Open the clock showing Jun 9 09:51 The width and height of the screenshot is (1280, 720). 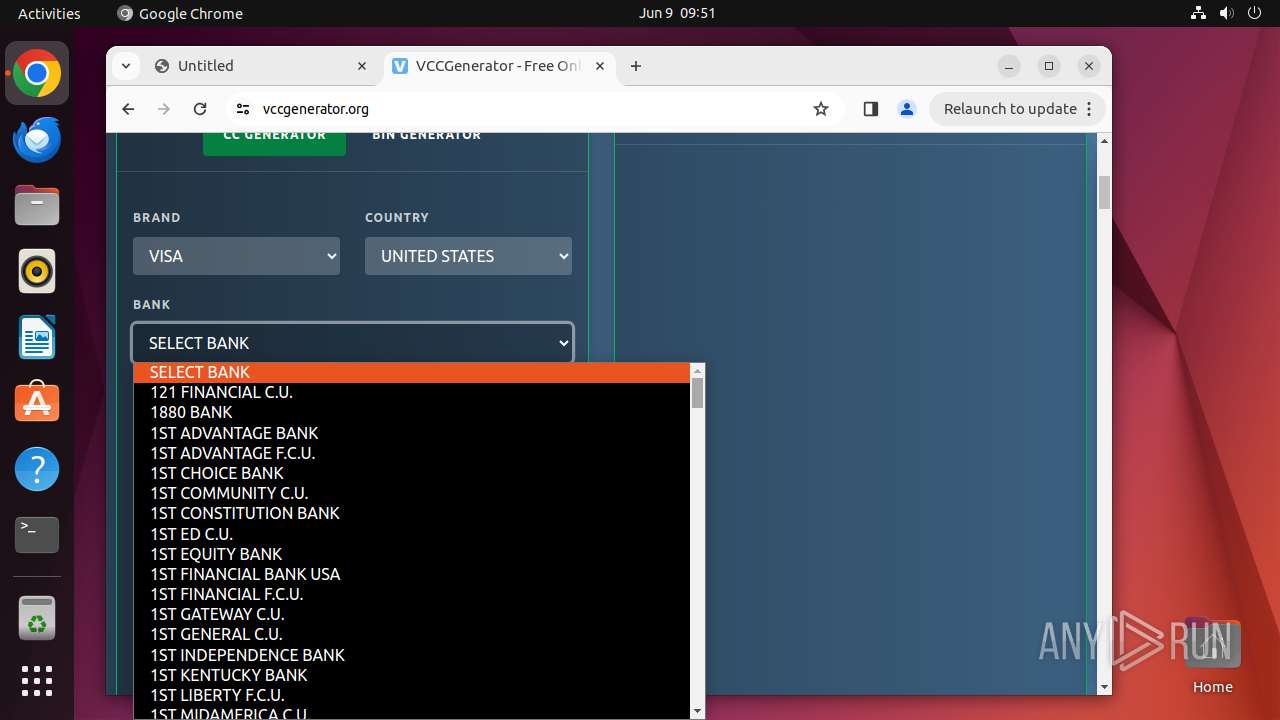677,13
